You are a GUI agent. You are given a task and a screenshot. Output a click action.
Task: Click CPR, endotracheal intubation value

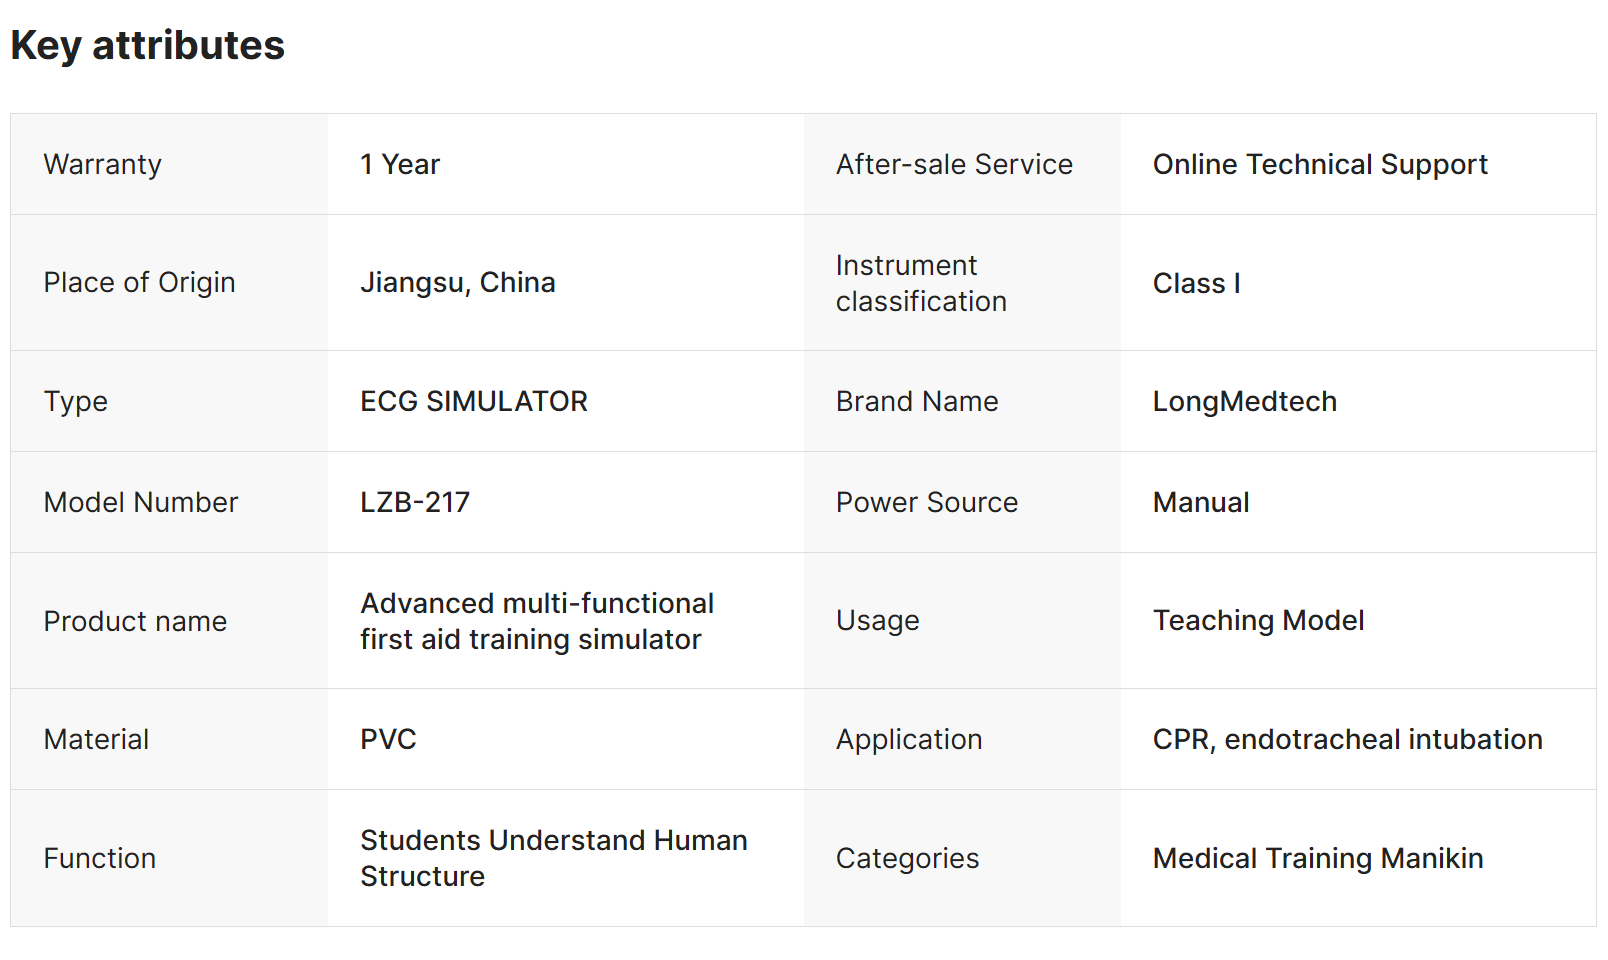click(x=1347, y=739)
